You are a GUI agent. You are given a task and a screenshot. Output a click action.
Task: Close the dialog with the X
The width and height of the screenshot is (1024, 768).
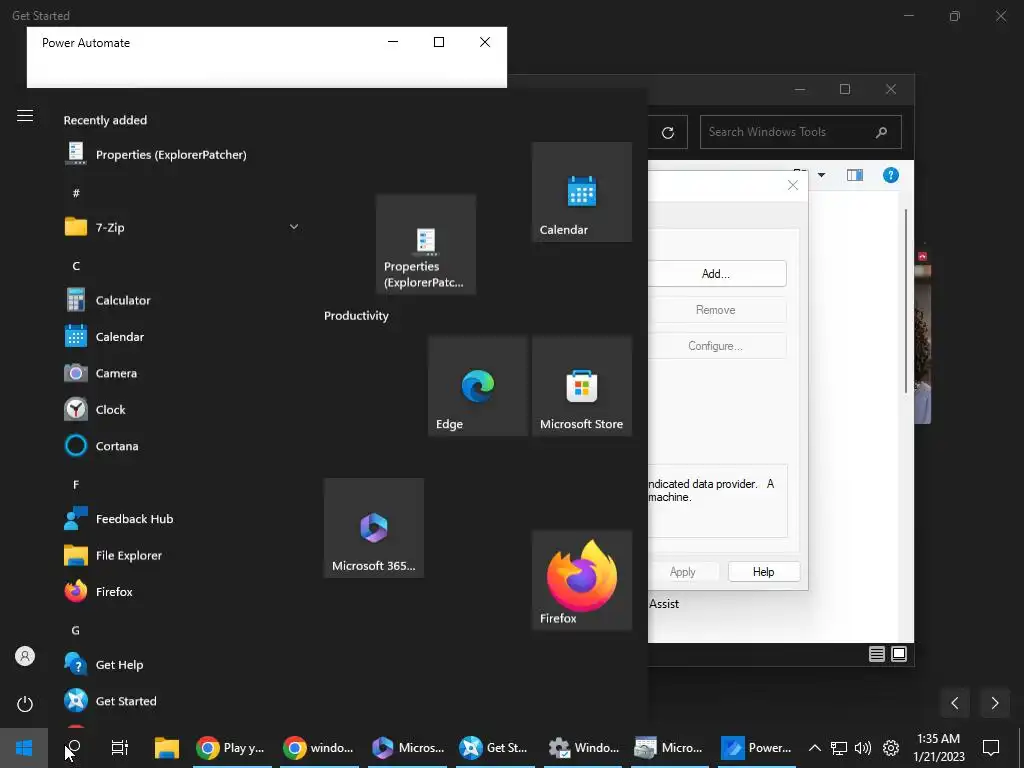coord(793,185)
